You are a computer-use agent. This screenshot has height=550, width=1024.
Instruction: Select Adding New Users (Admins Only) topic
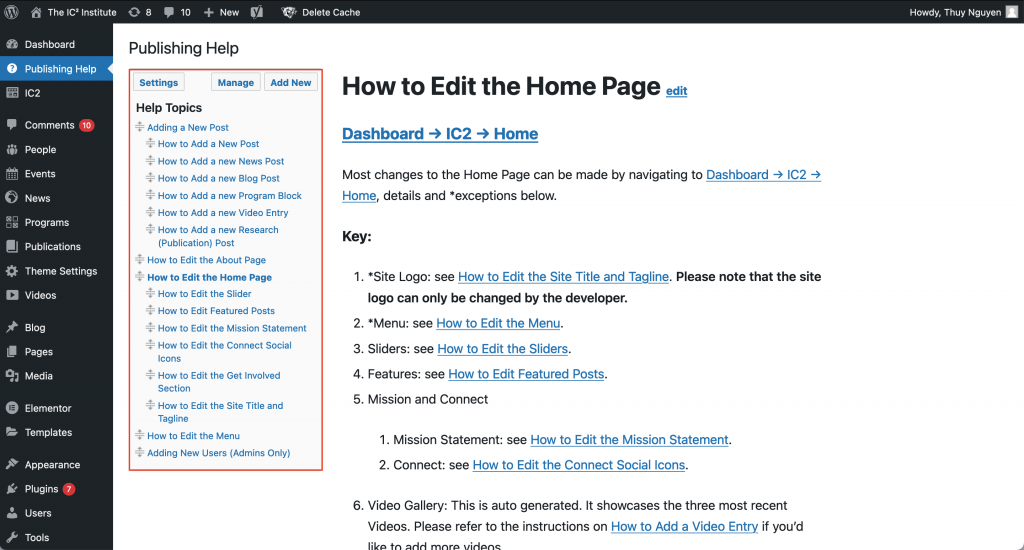coord(219,453)
